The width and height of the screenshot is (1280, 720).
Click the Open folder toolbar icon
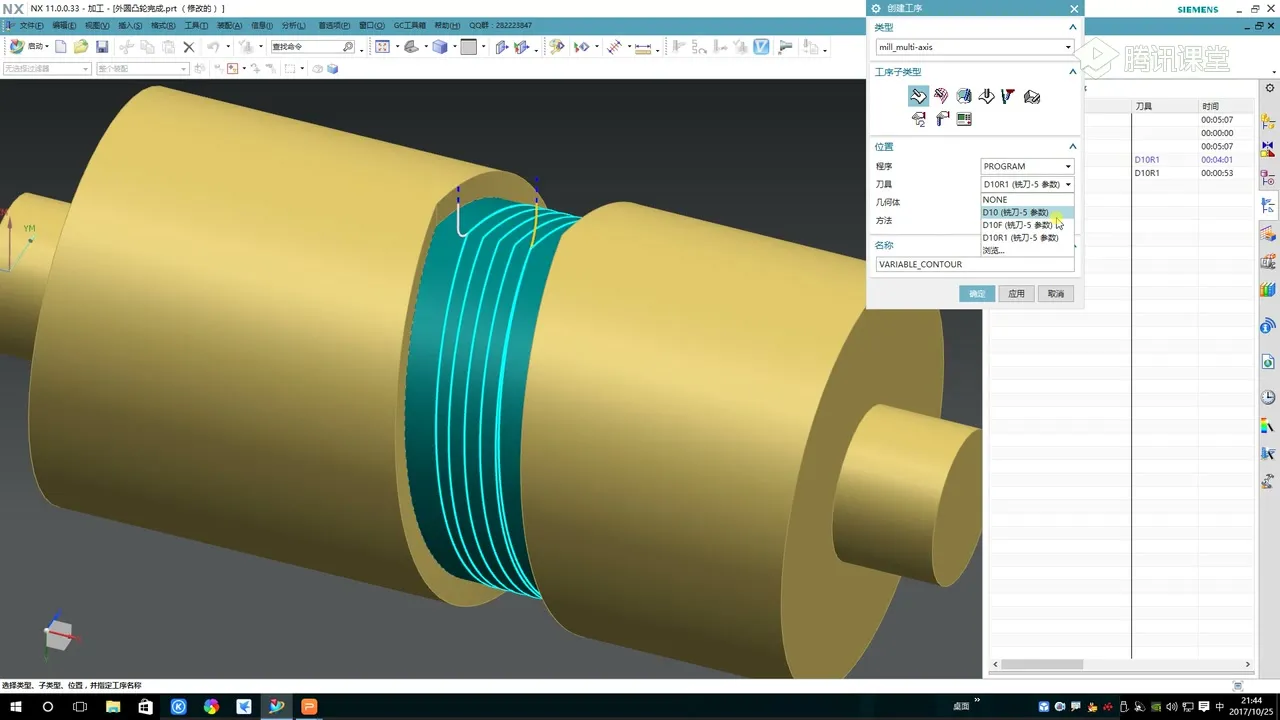81,47
